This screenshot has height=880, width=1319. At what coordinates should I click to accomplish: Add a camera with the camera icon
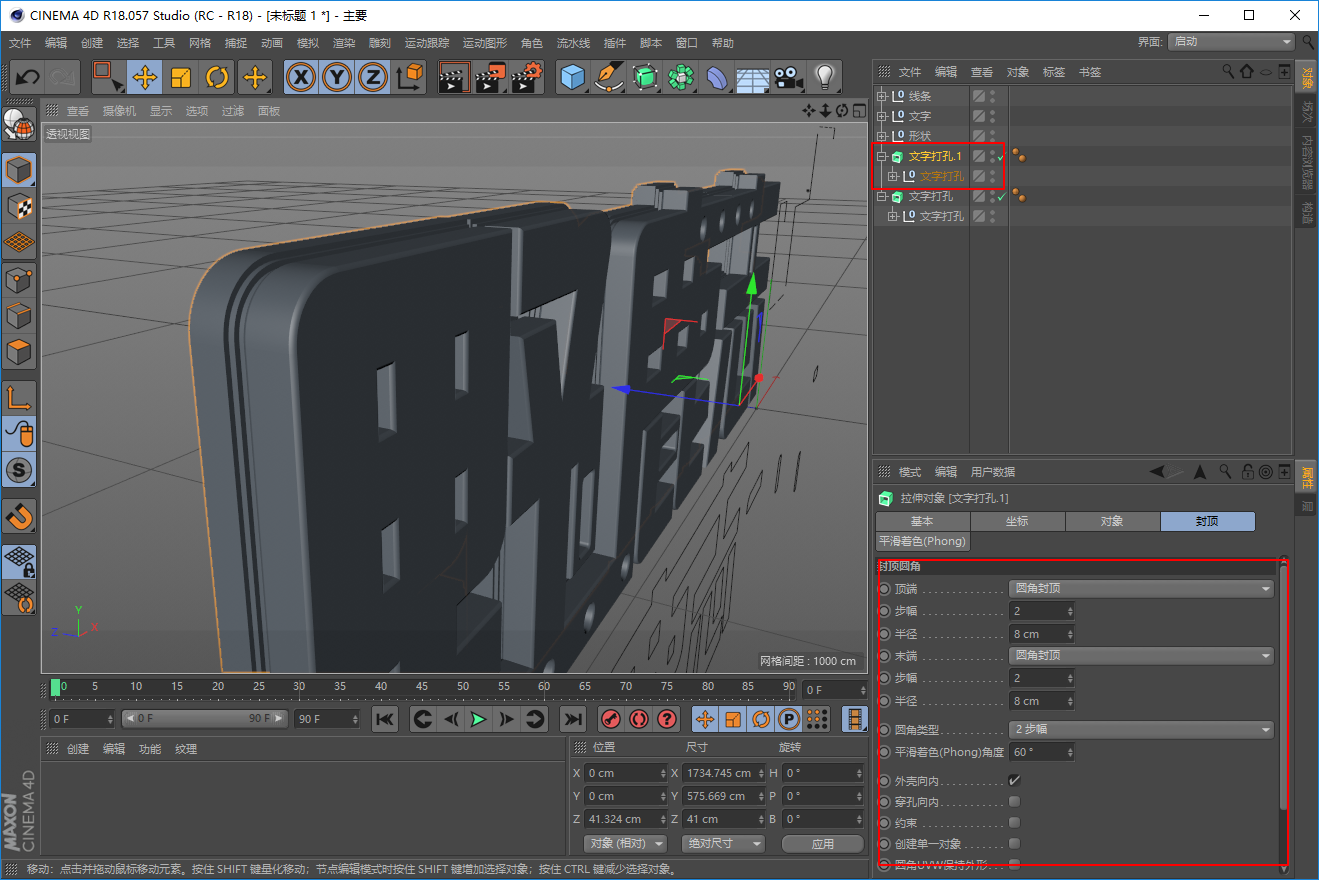[787, 77]
